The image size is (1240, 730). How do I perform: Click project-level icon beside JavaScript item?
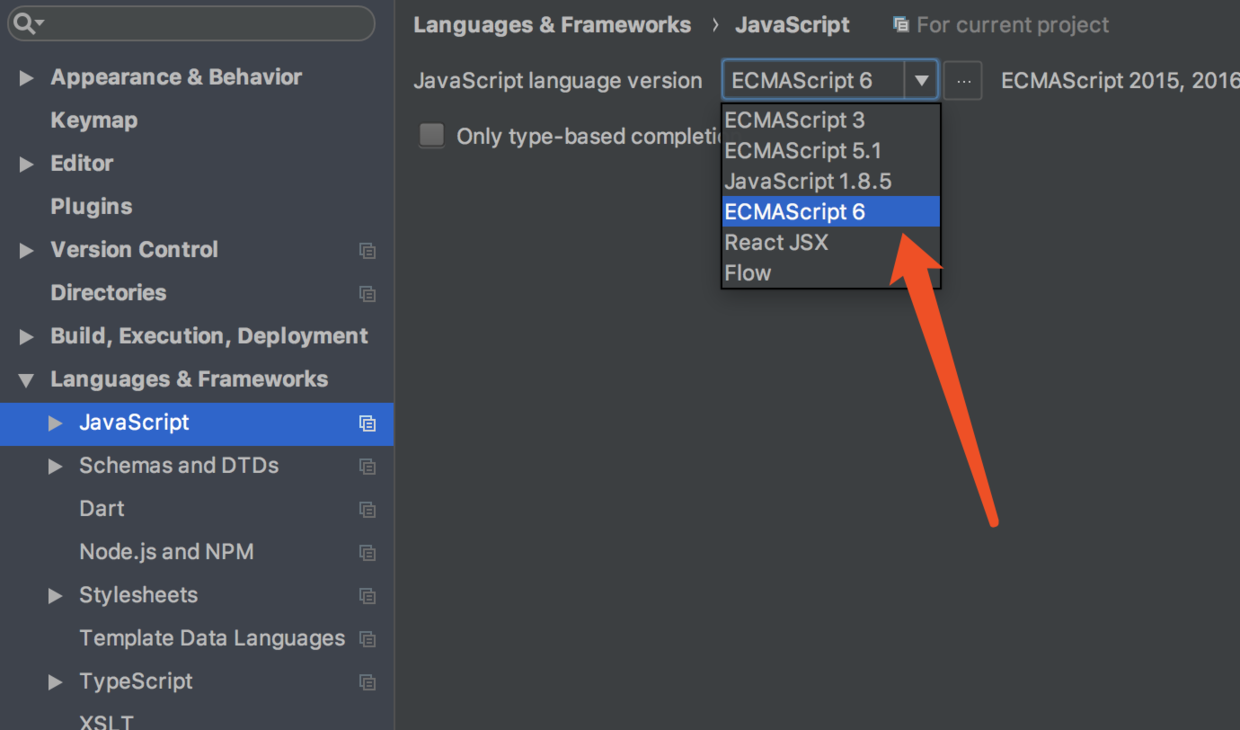coord(367,424)
